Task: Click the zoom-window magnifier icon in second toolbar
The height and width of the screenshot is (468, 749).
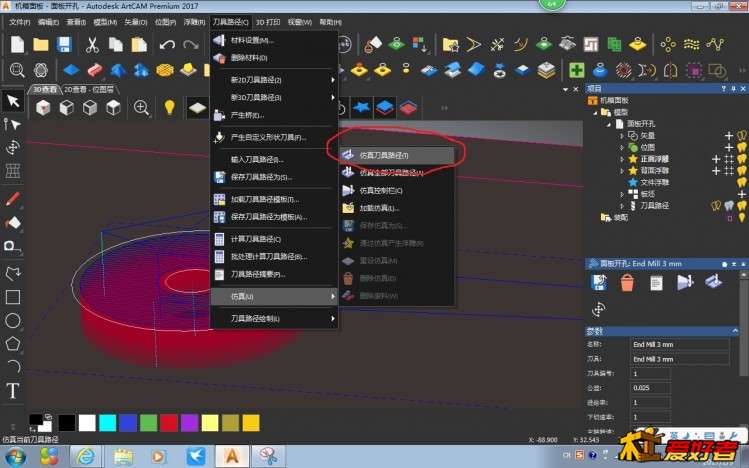Action: pyautogui.click(x=17, y=71)
